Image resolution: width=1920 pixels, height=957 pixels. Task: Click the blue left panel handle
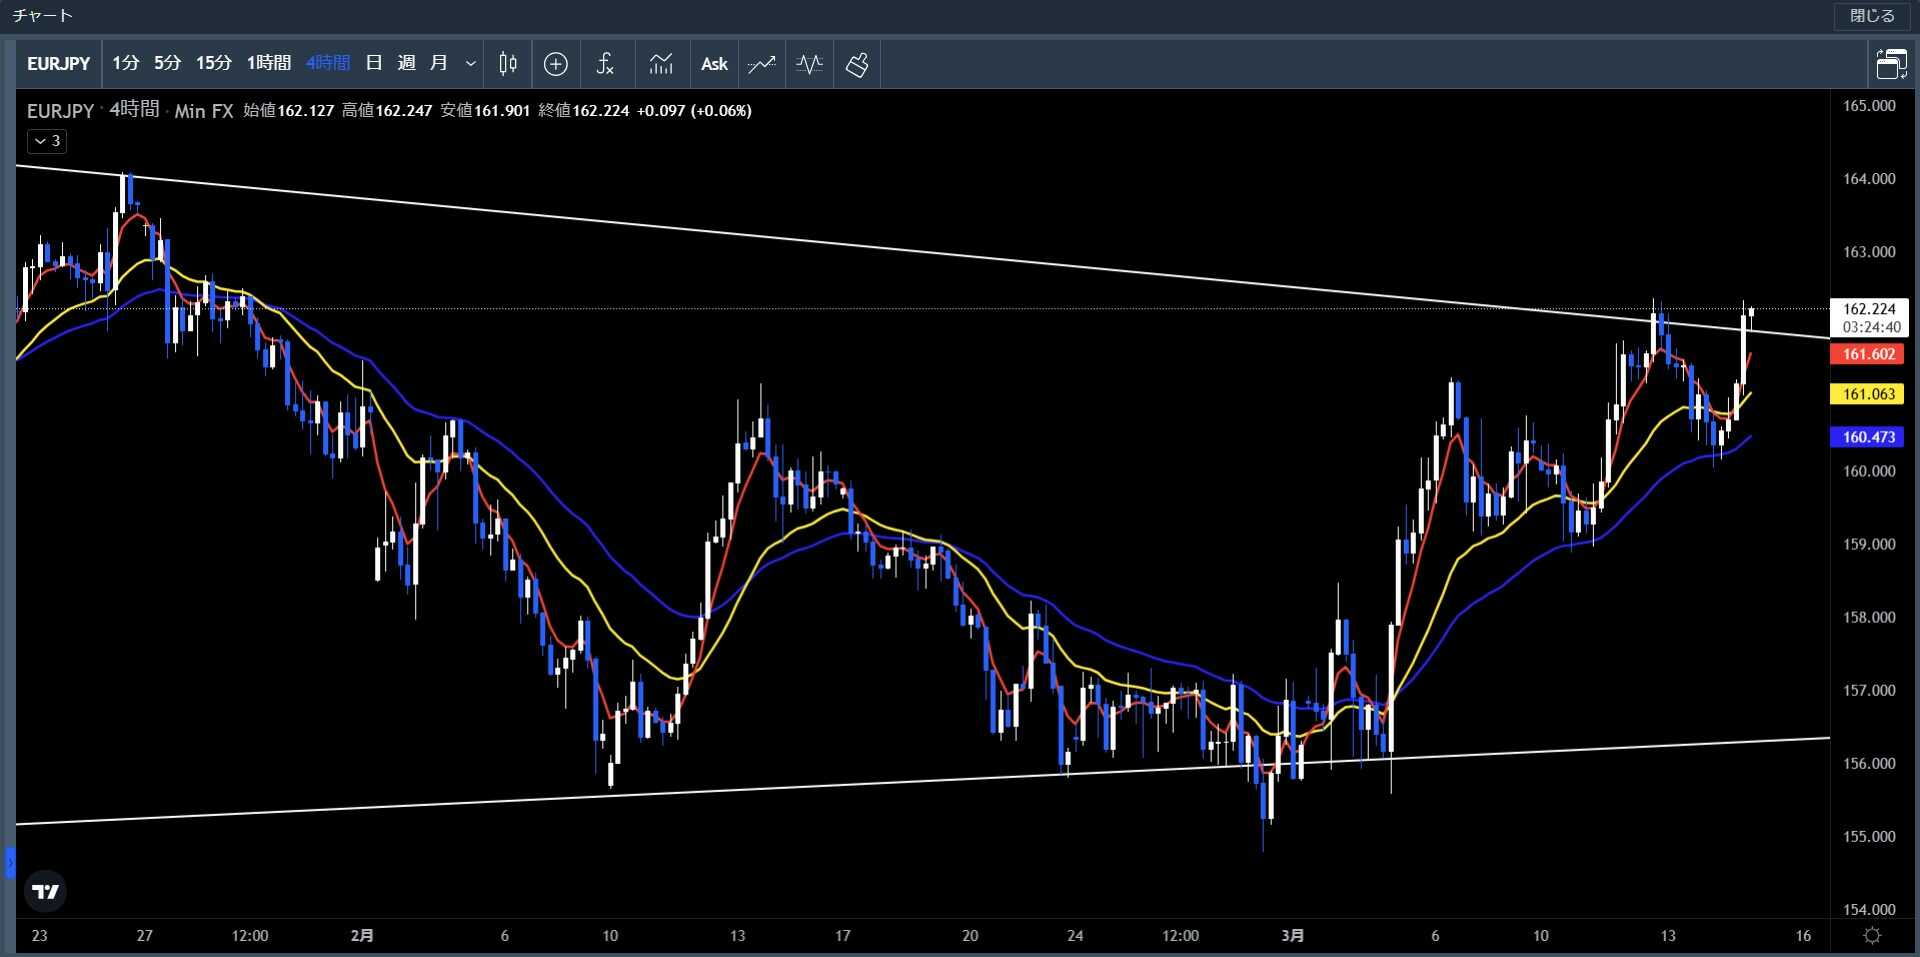click(10, 862)
